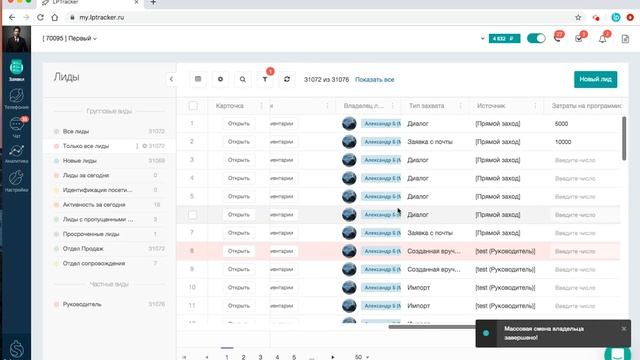Image resolution: width=640 pixels, height=360 pixels.
Task: Open the Чат sidebar section
Action: tap(16, 127)
